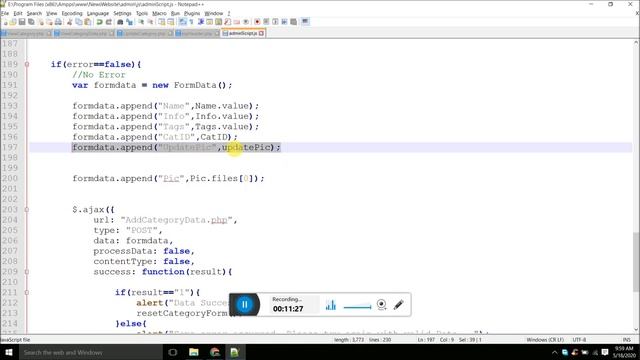The width and height of the screenshot is (640, 360).
Task: Toggle Word Wrap in the toolbar
Action: pyautogui.click(x=182, y=22)
